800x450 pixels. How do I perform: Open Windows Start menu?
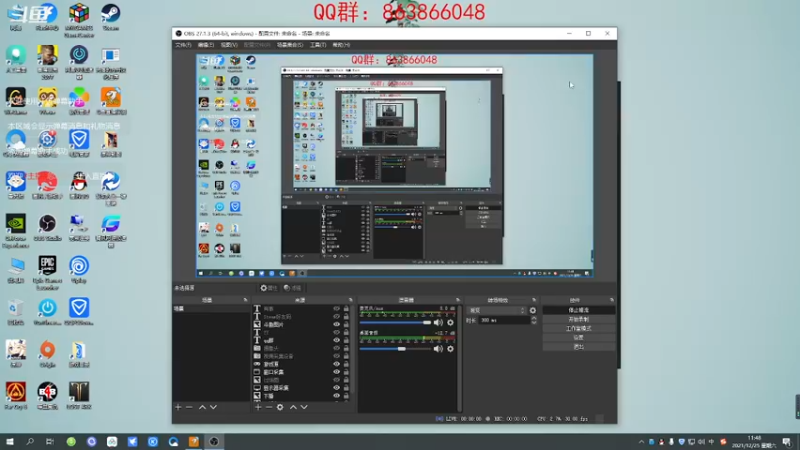coord(10,441)
